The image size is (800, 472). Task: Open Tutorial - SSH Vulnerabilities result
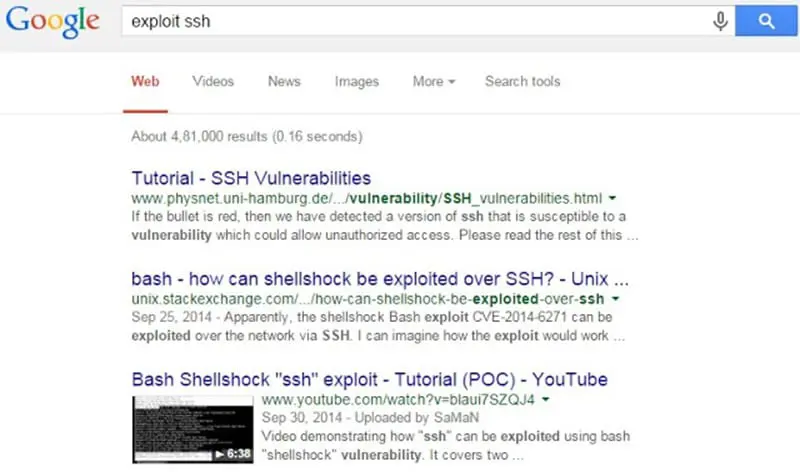coord(251,179)
